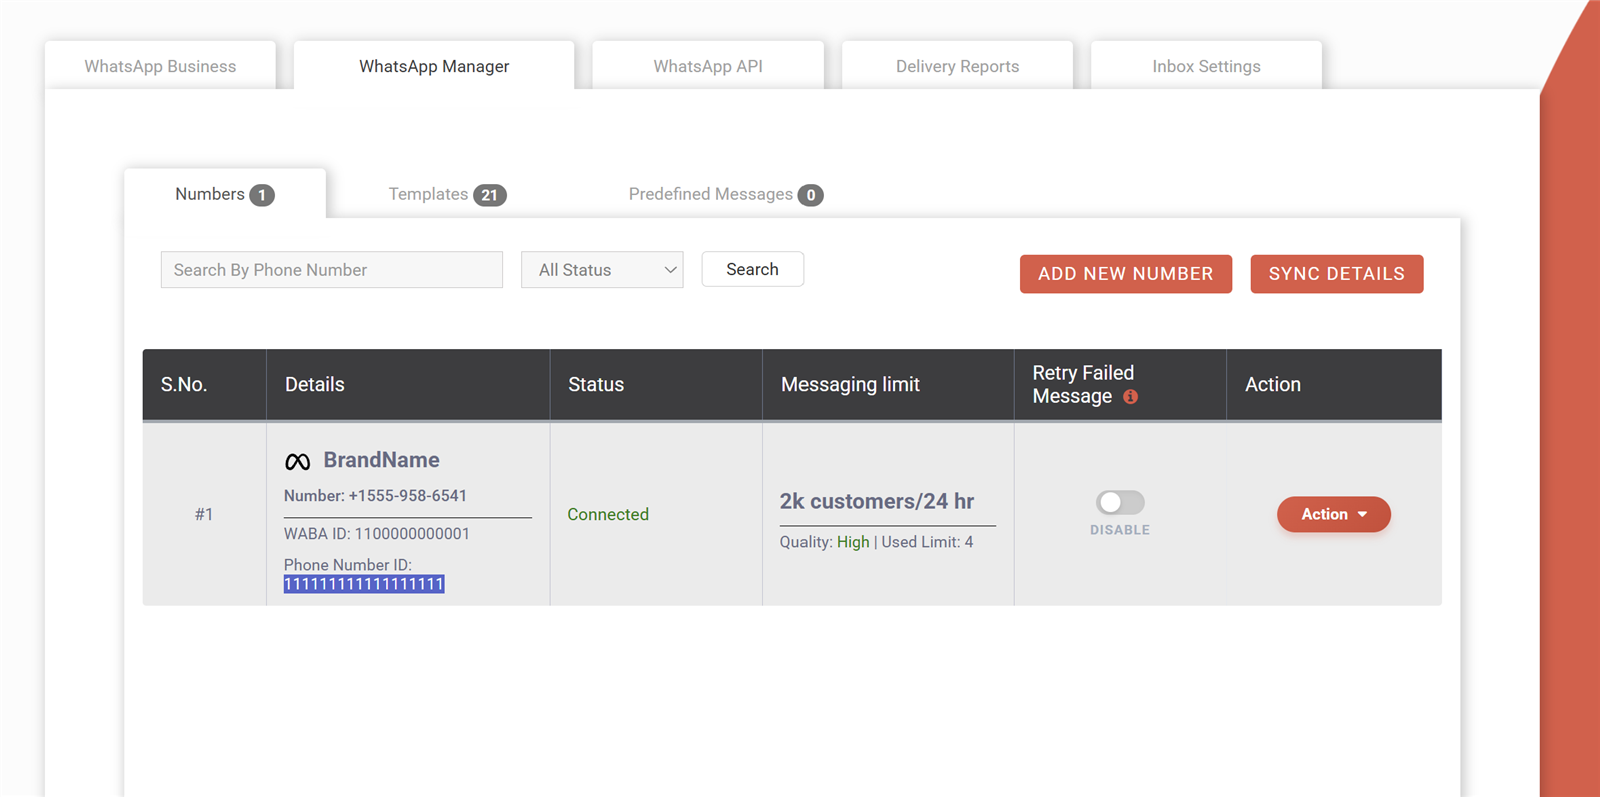Click the 2k customers/24 hr limit text
Viewport: 1600px width, 797px height.
pyautogui.click(x=877, y=501)
